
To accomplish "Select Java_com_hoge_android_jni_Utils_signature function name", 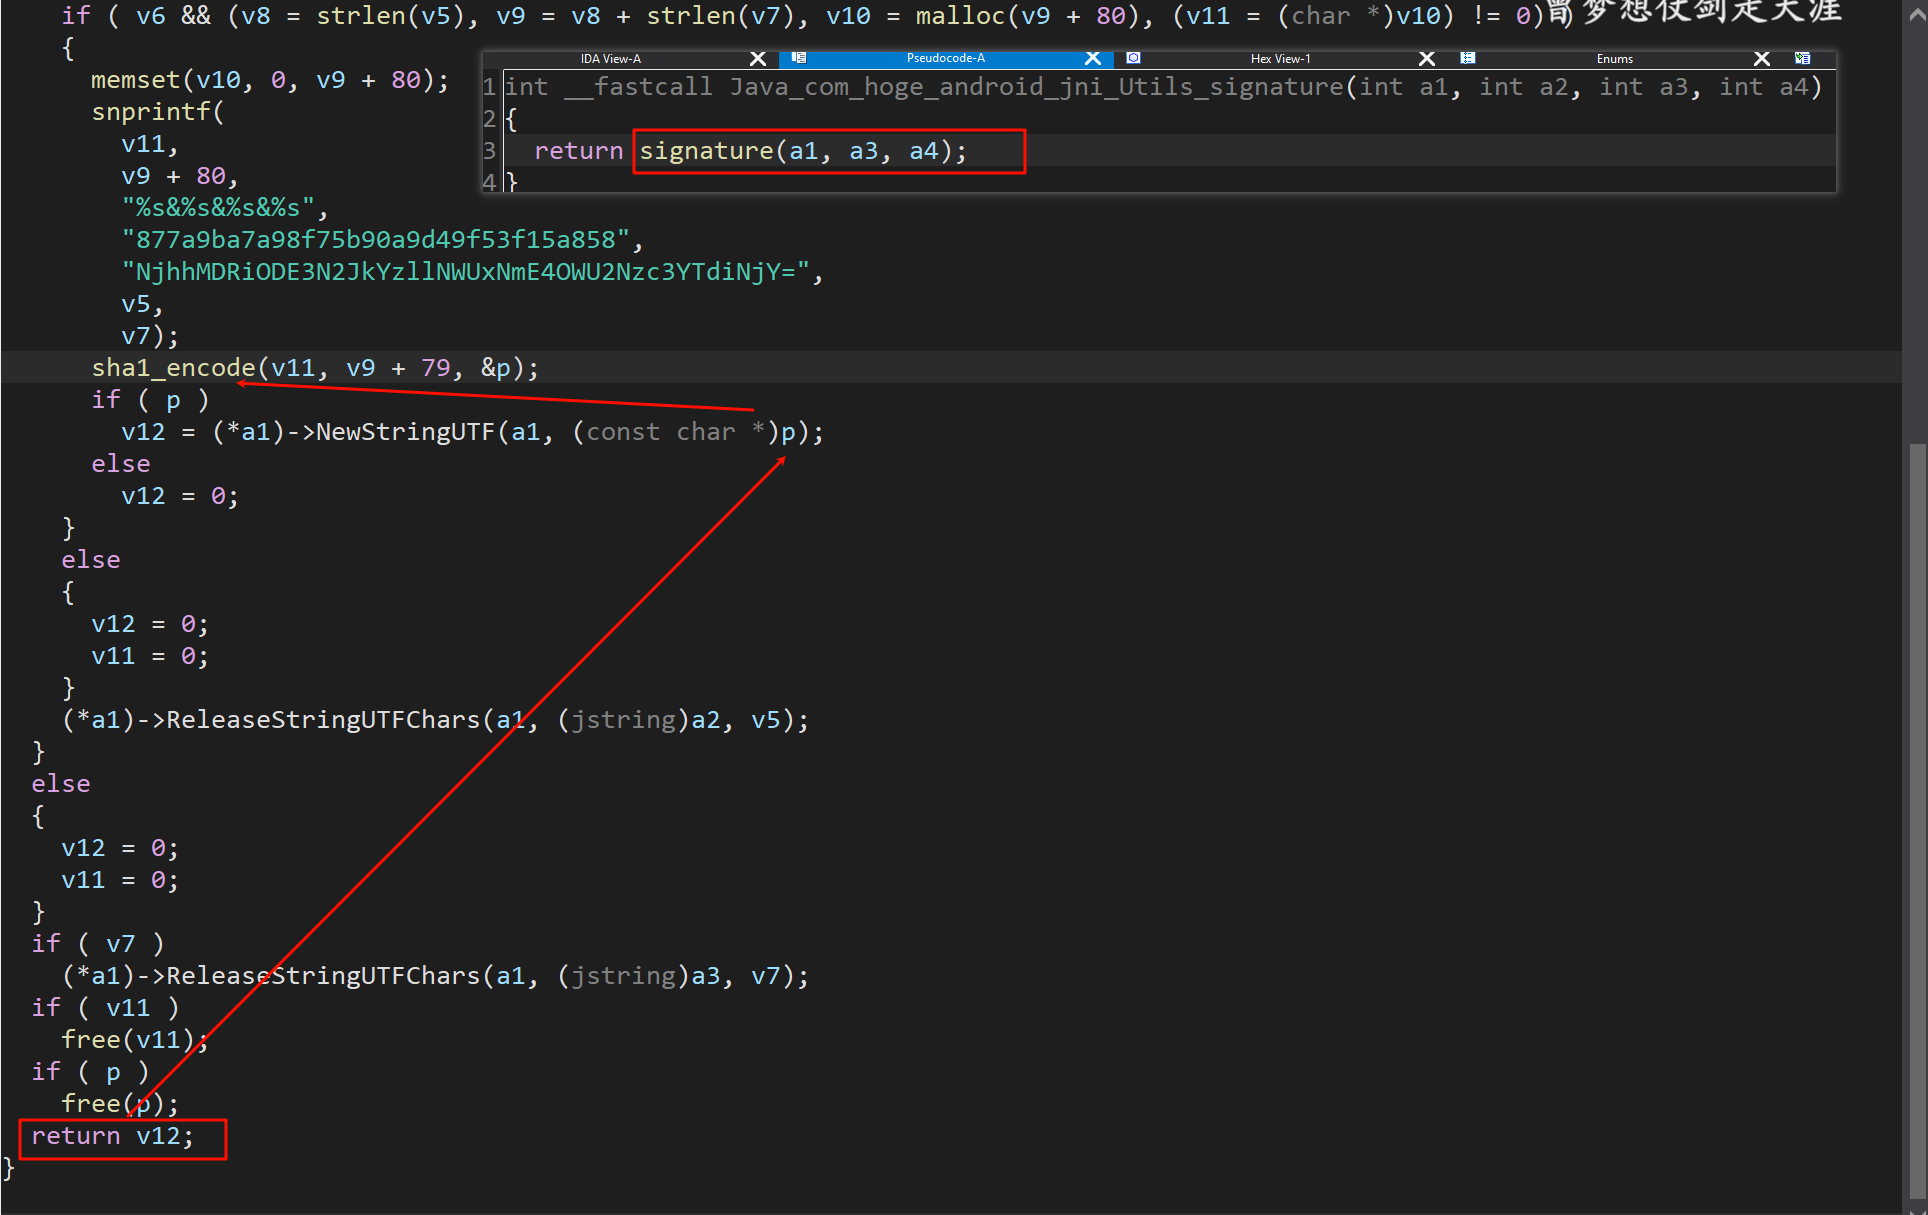I will [1036, 87].
